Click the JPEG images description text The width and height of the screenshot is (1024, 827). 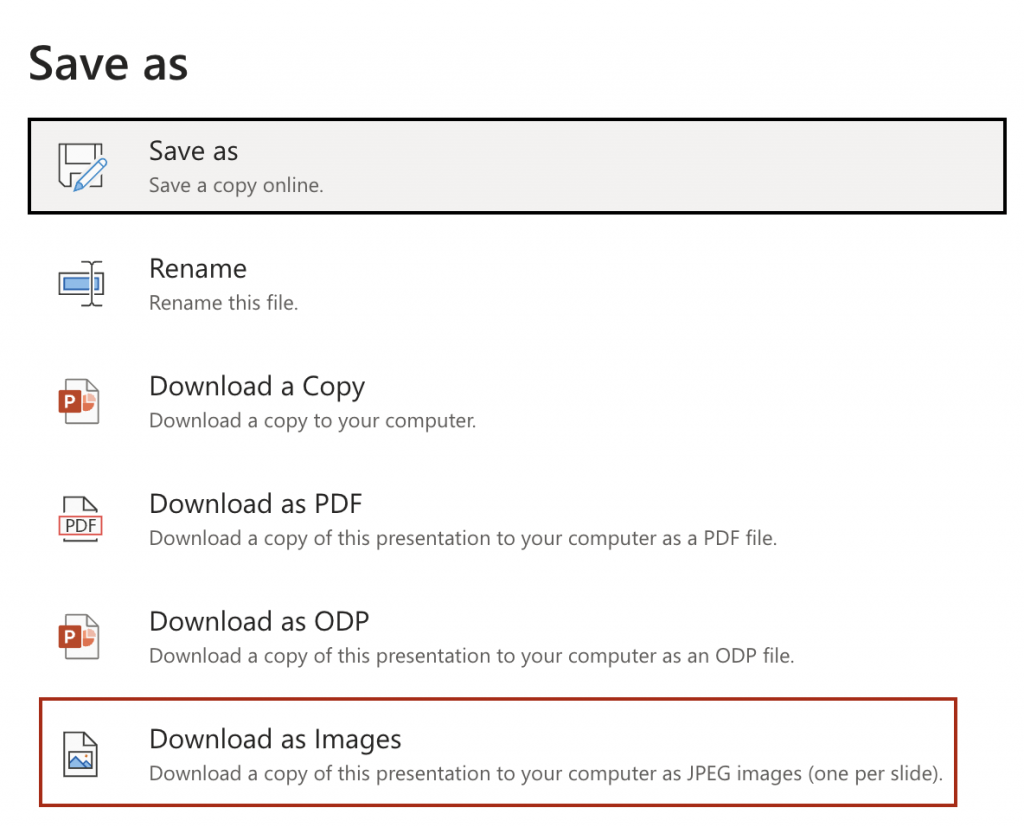(x=546, y=773)
